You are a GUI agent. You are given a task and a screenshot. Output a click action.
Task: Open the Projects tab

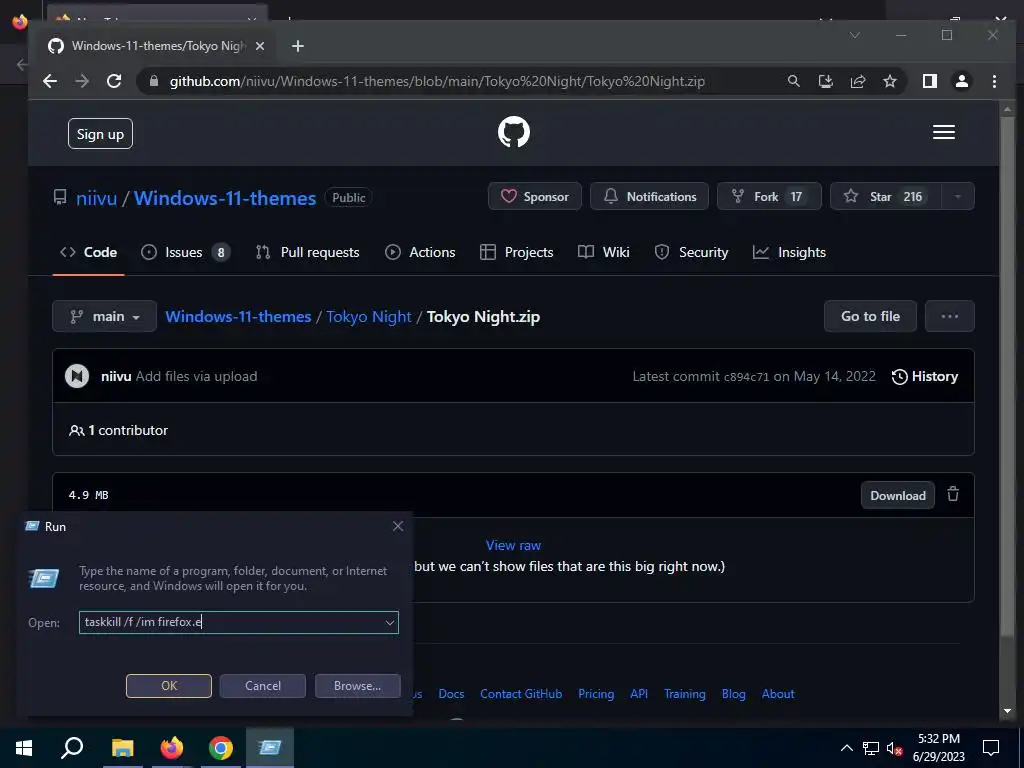click(x=516, y=252)
